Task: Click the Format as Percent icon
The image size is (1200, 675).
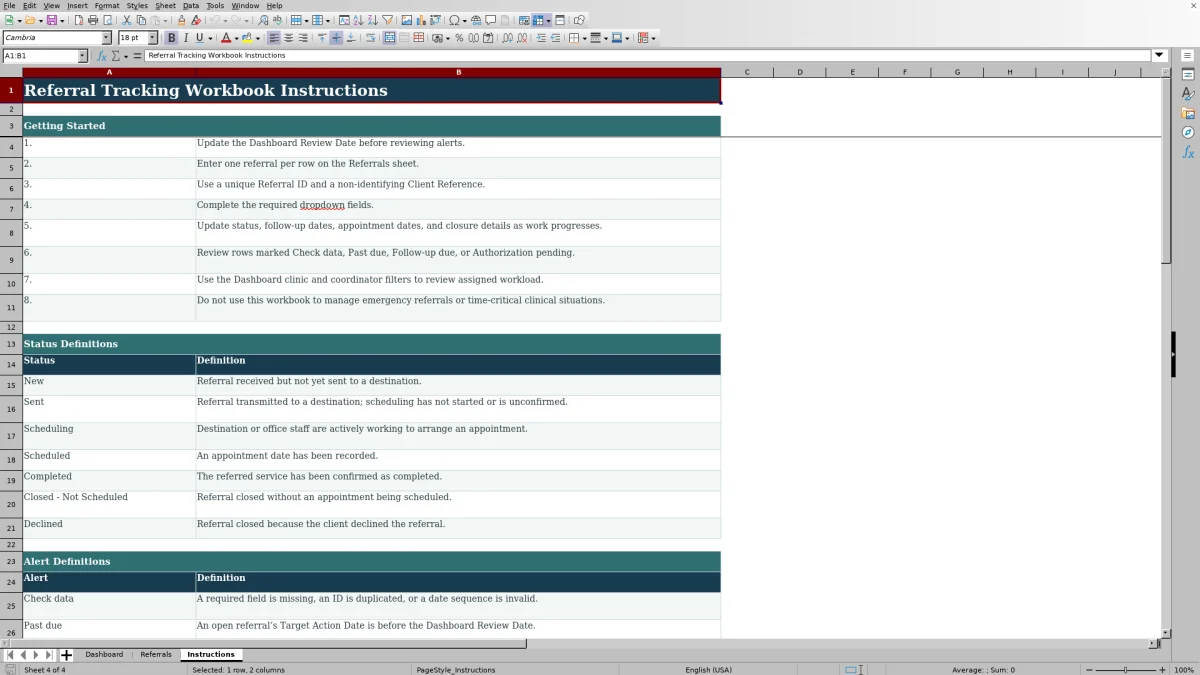Action: click(x=459, y=38)
